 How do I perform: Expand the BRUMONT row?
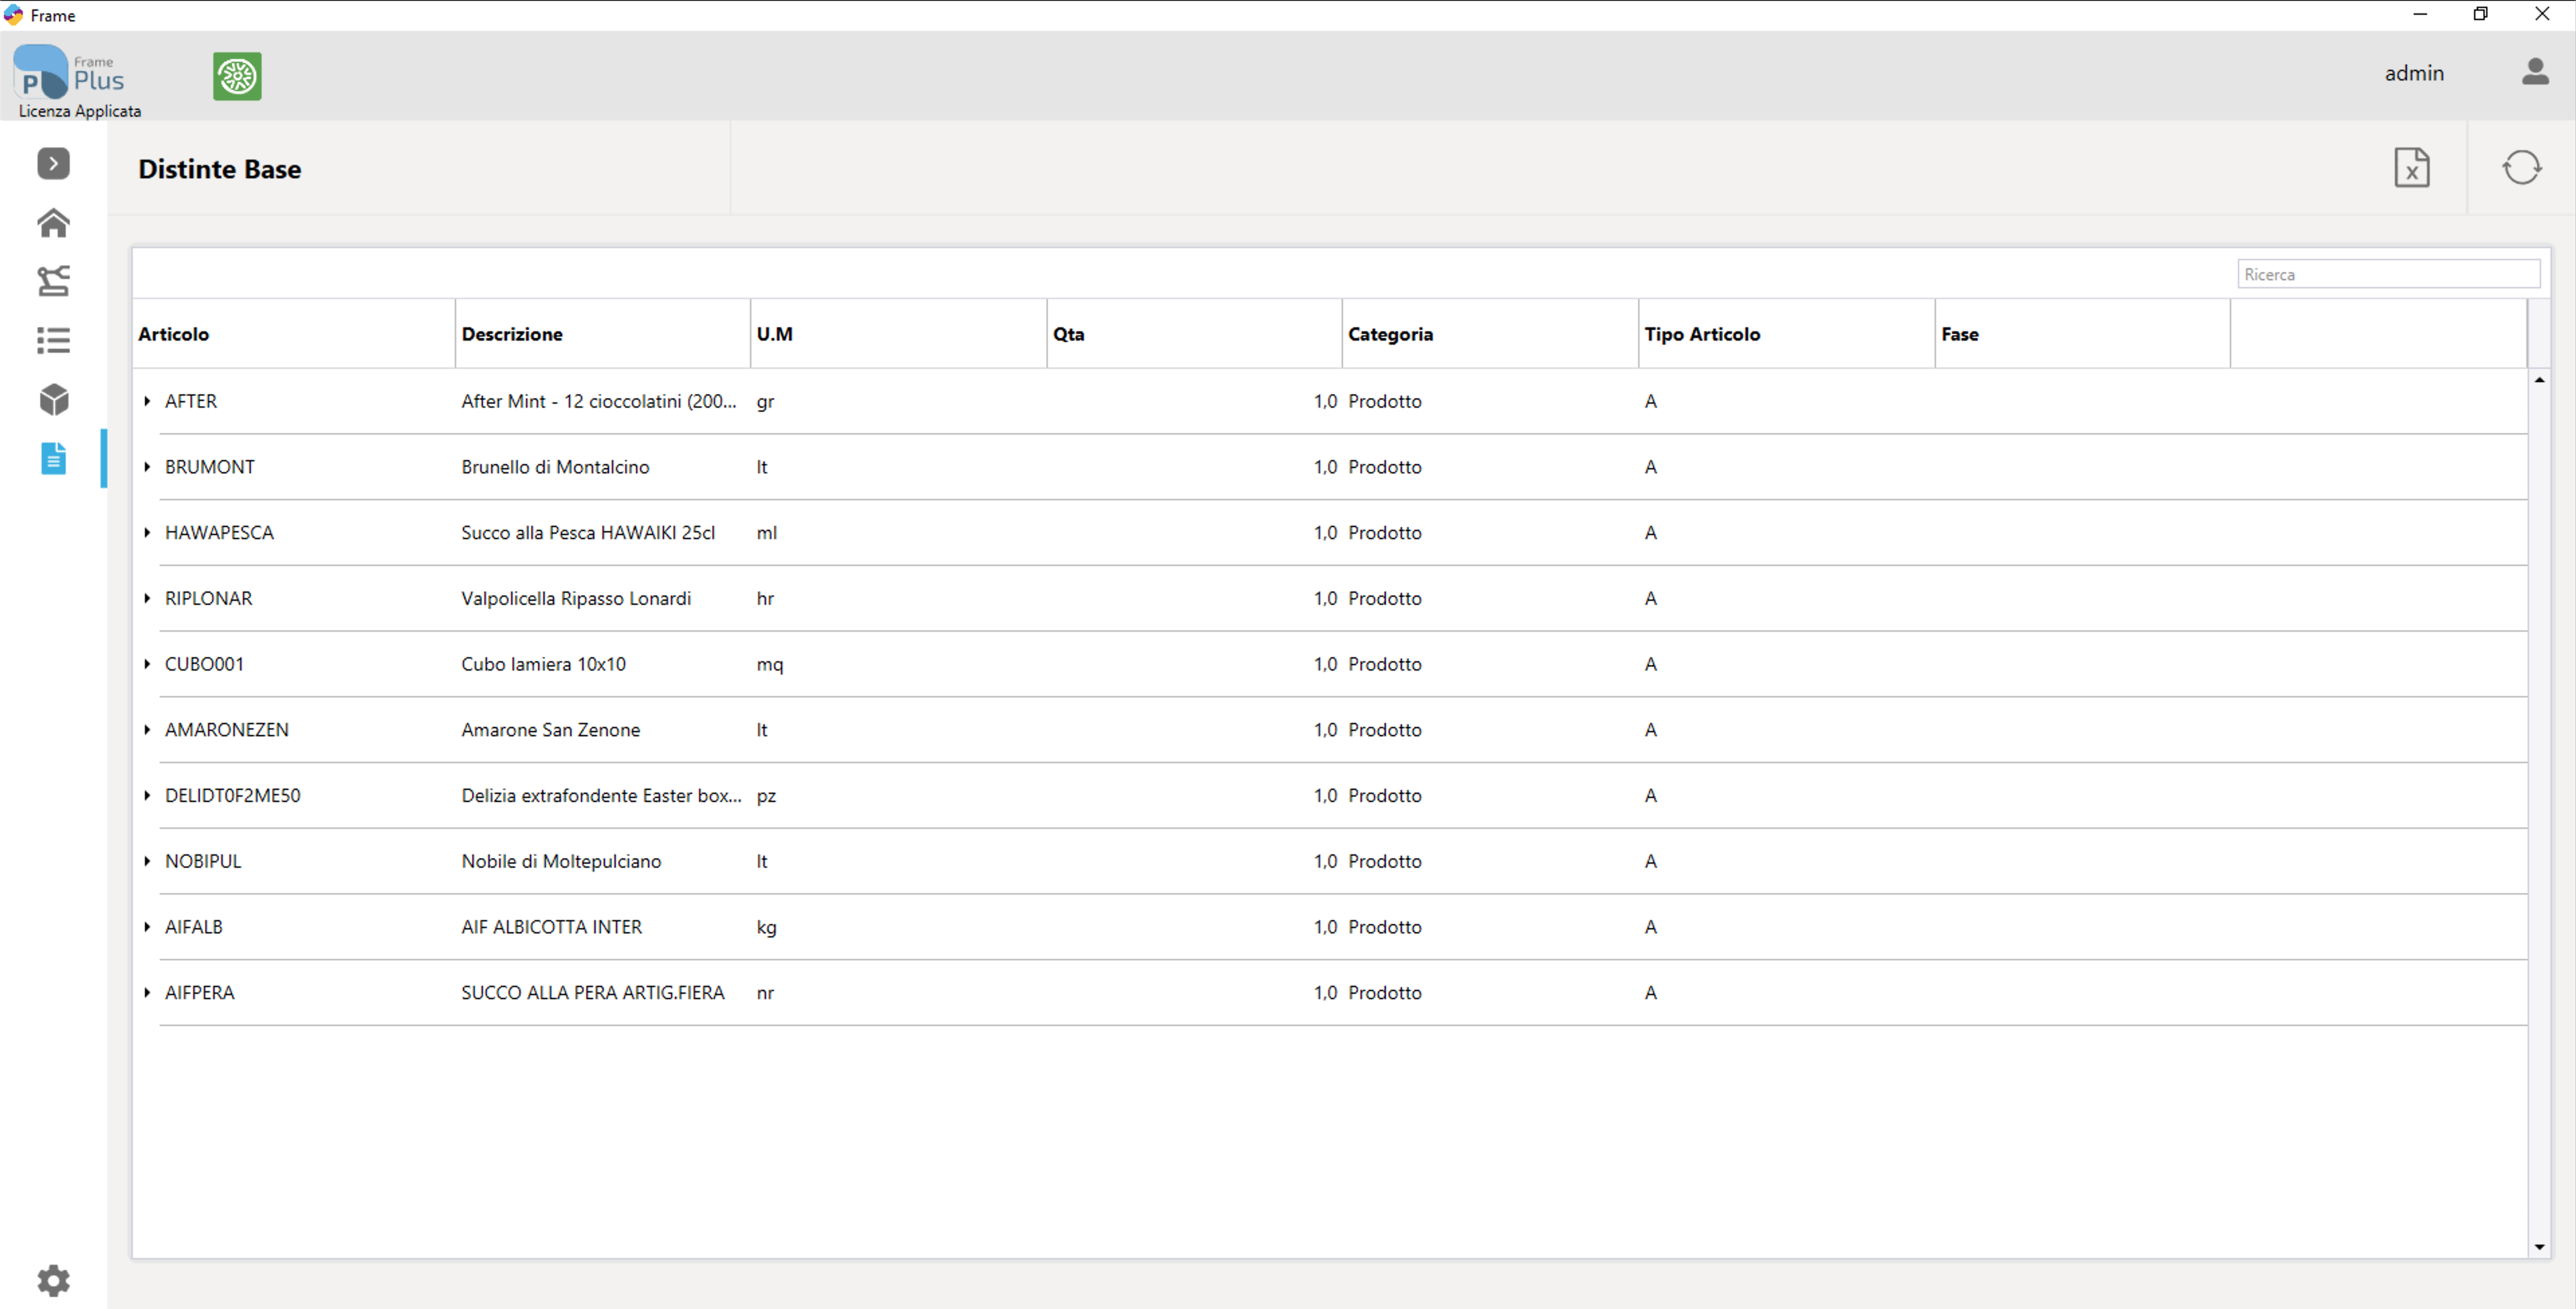pos(147,467)
